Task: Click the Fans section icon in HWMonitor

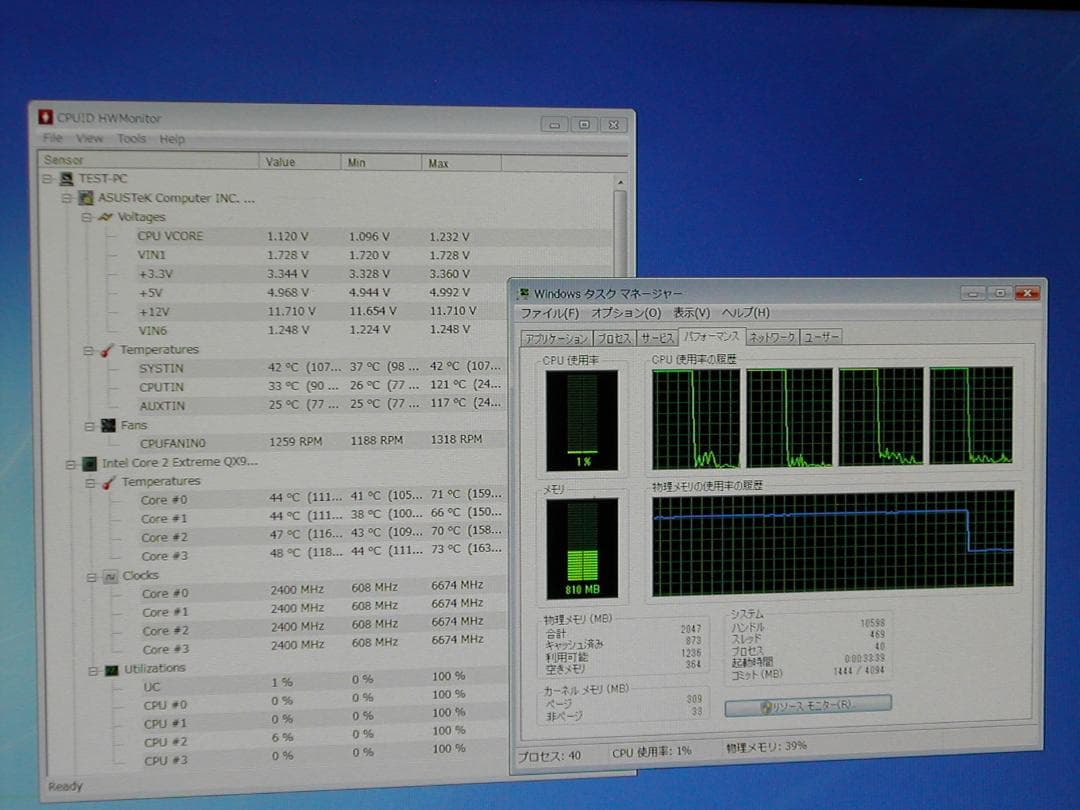Action: click(110, 425)
